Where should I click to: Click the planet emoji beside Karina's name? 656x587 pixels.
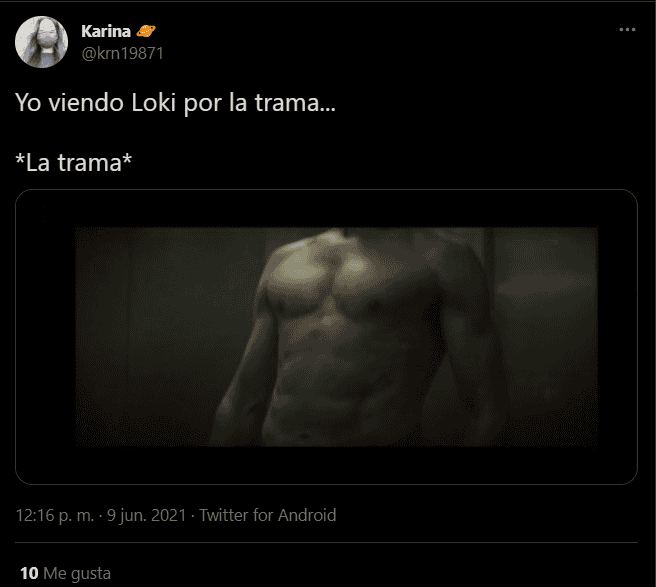tap(146, 31)
